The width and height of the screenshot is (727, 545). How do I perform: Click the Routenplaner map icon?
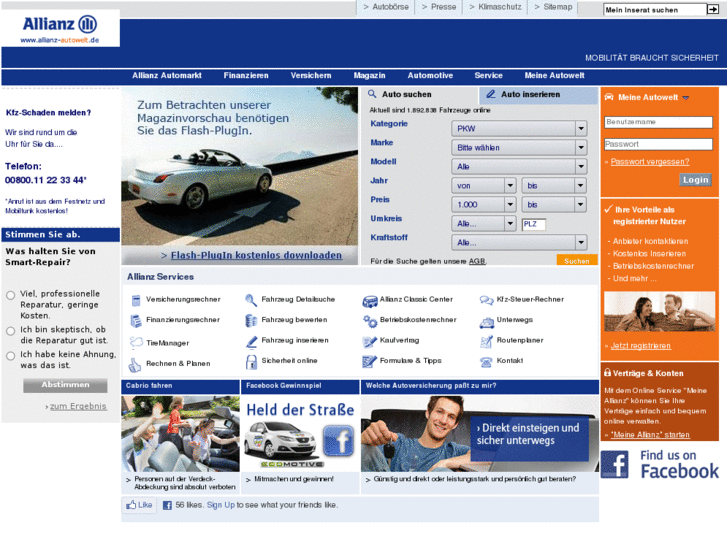pyautogui.click(x=486, y=342)
